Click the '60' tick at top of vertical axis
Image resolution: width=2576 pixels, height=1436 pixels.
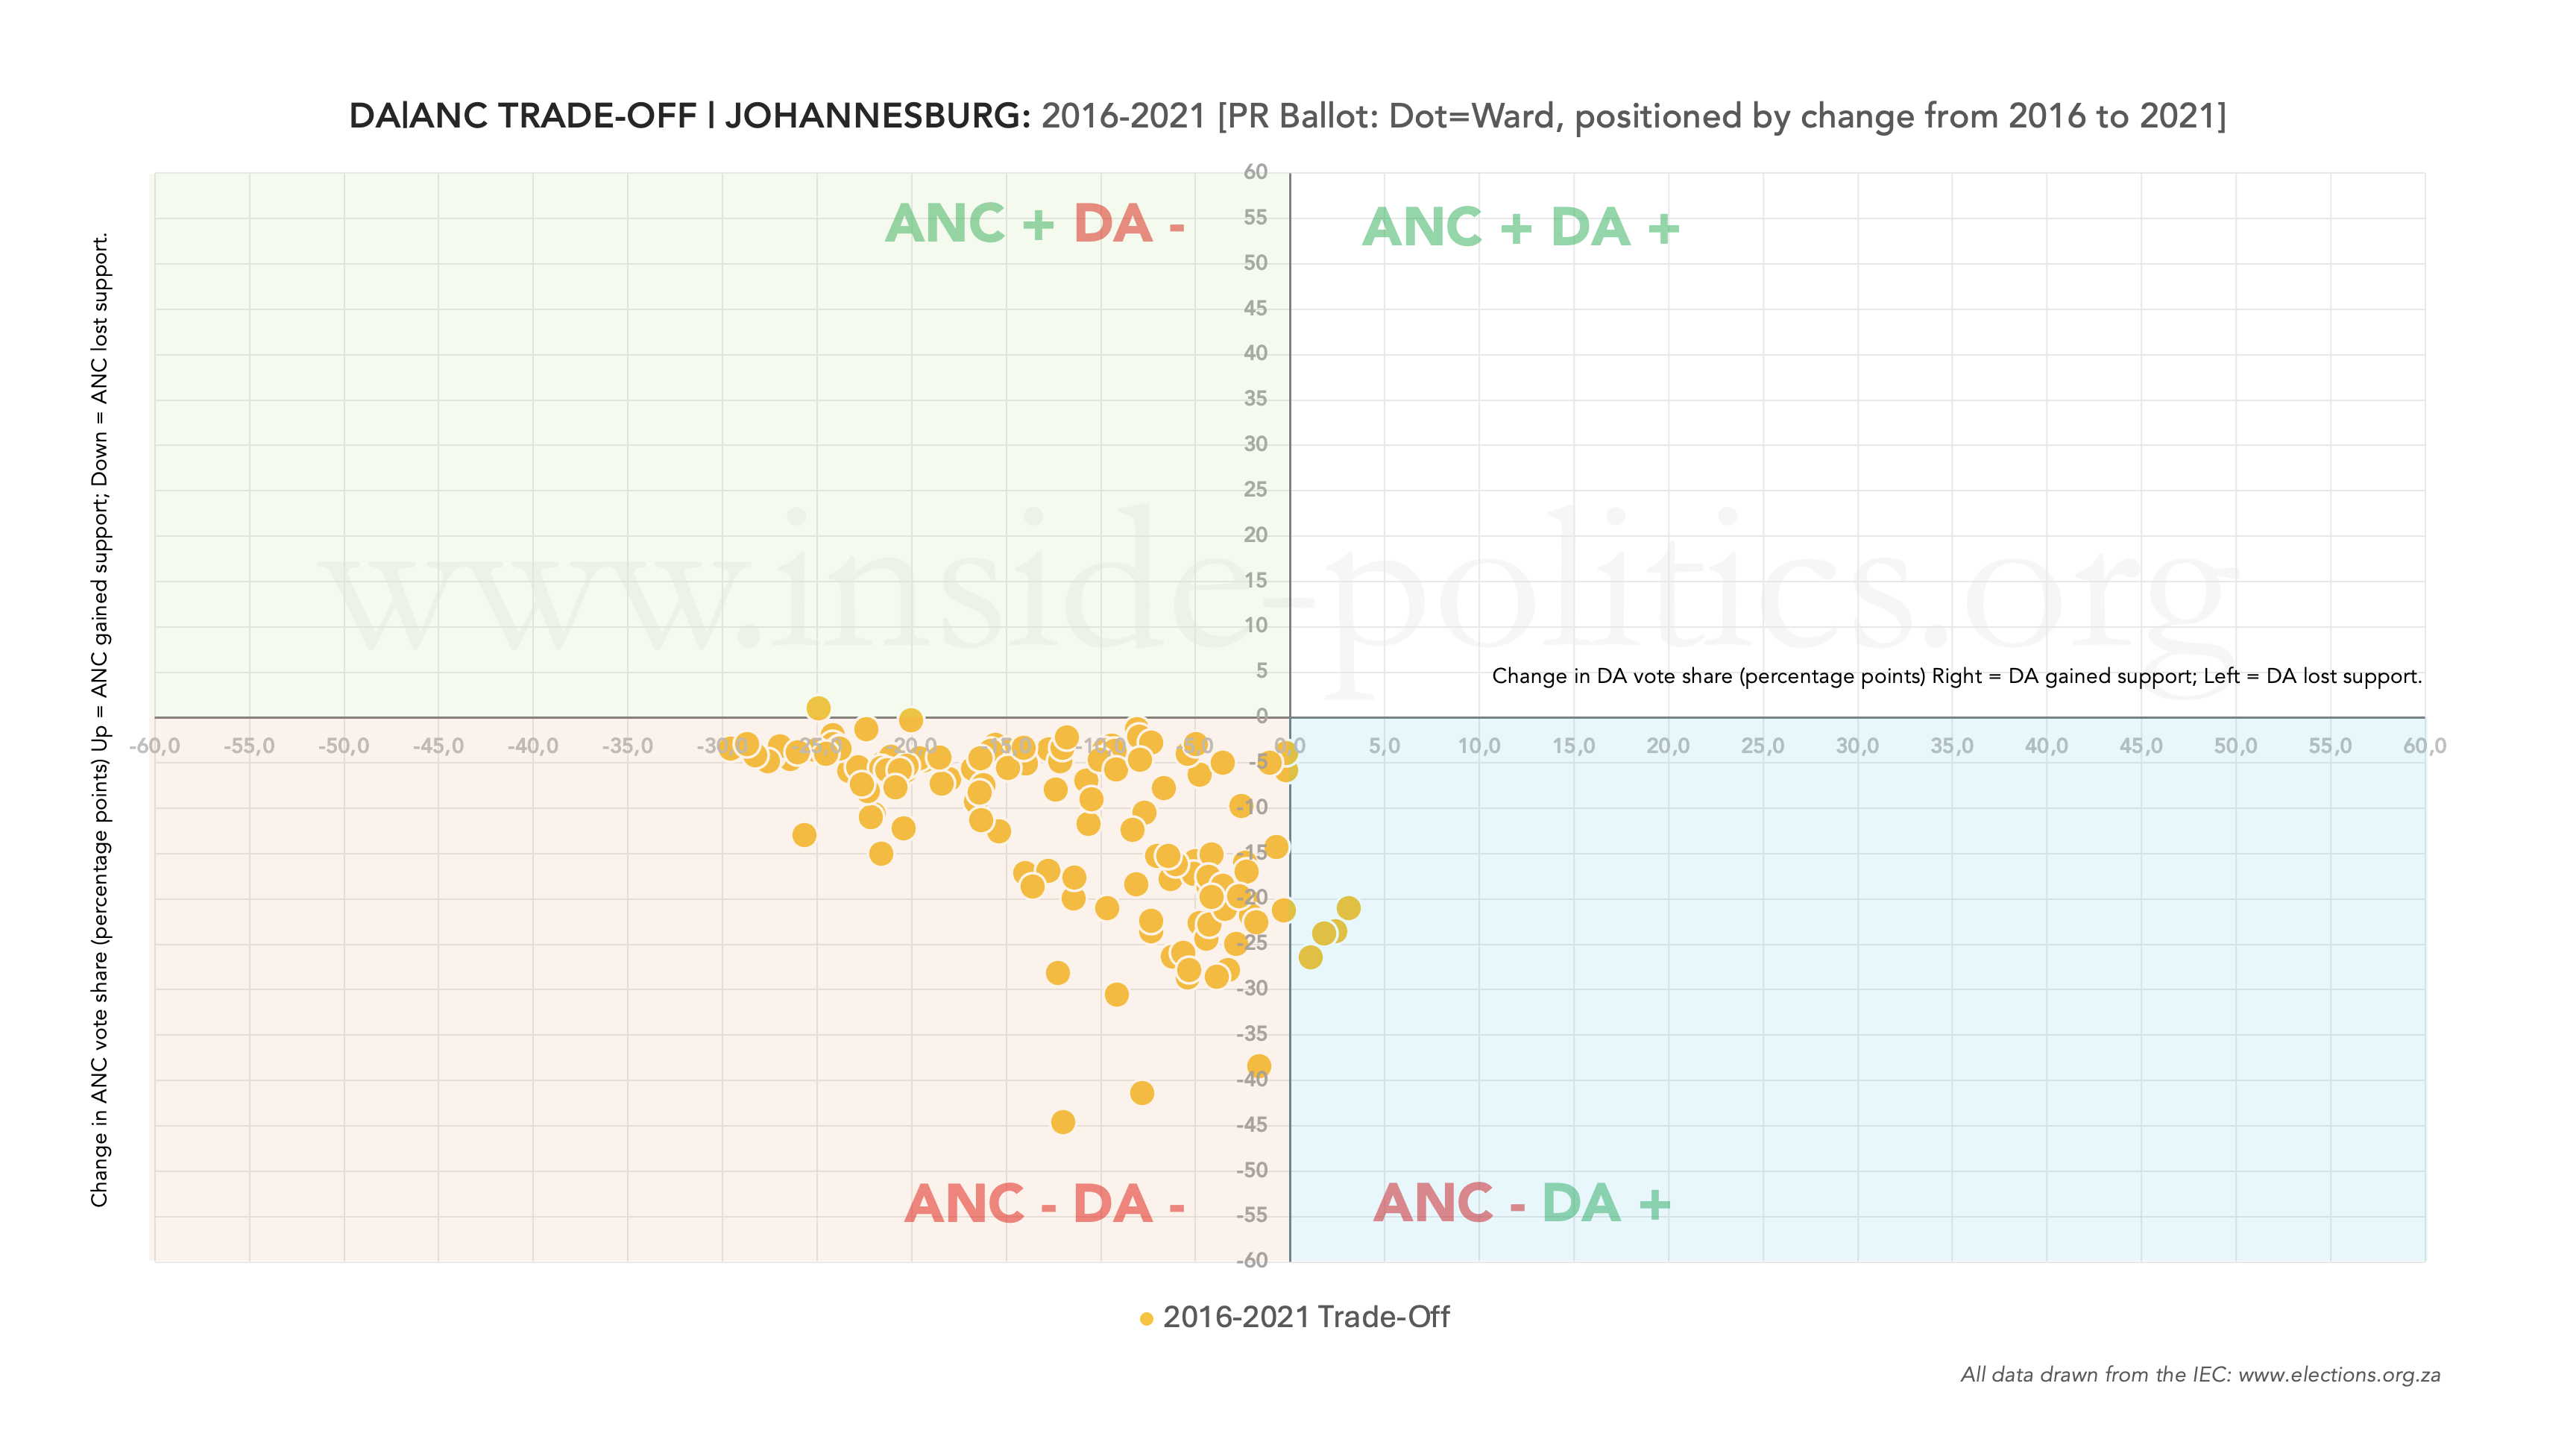(x=1255, y=172)
